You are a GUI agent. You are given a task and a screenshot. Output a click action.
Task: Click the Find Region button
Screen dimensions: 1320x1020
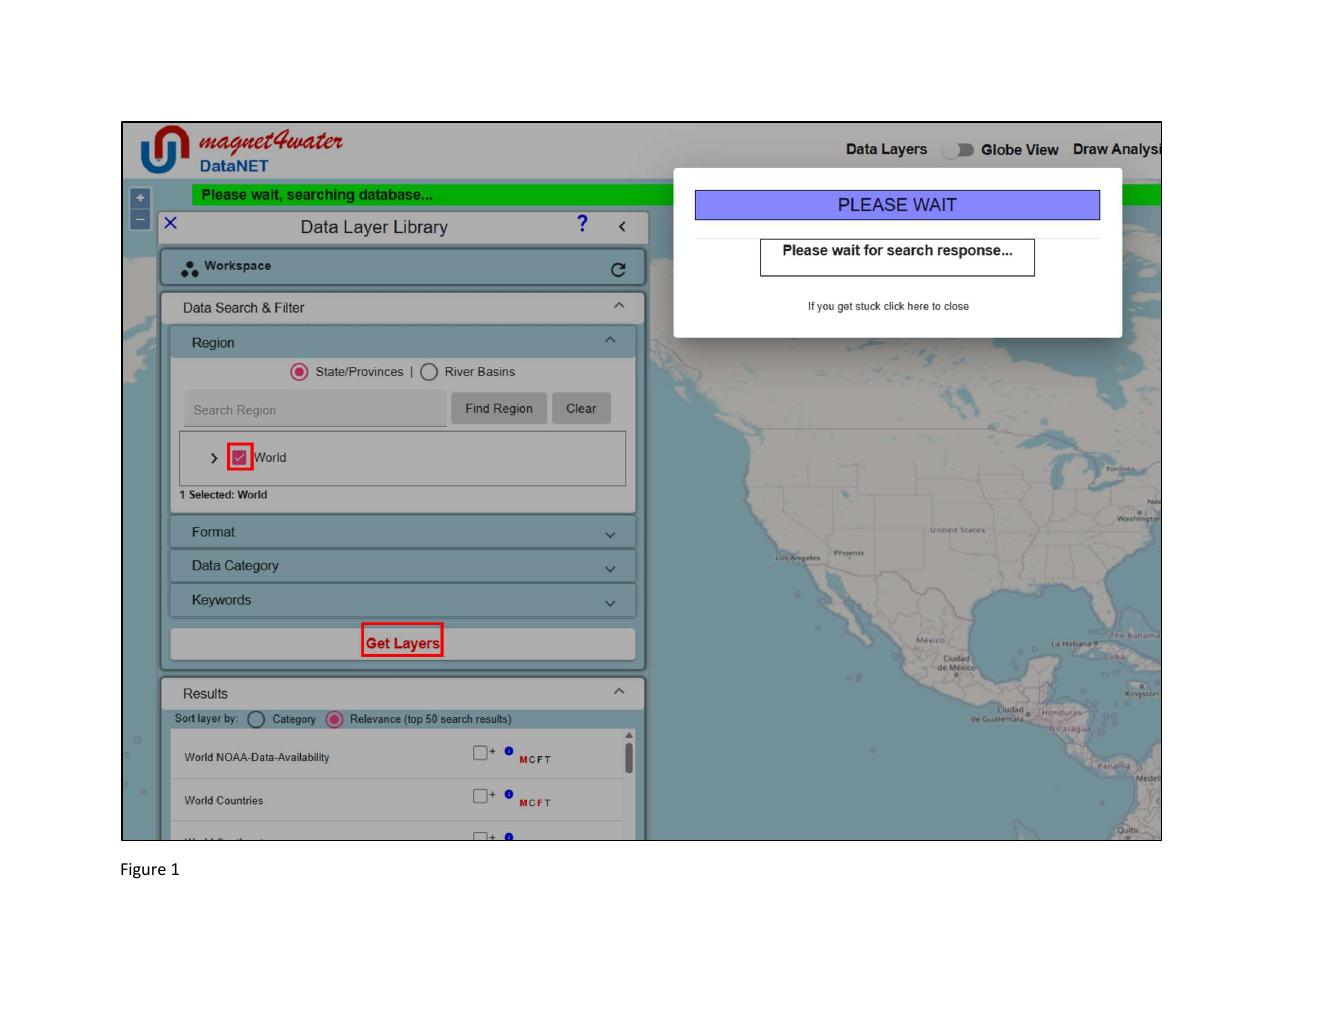pyautogui.click(x=499, y=408)
